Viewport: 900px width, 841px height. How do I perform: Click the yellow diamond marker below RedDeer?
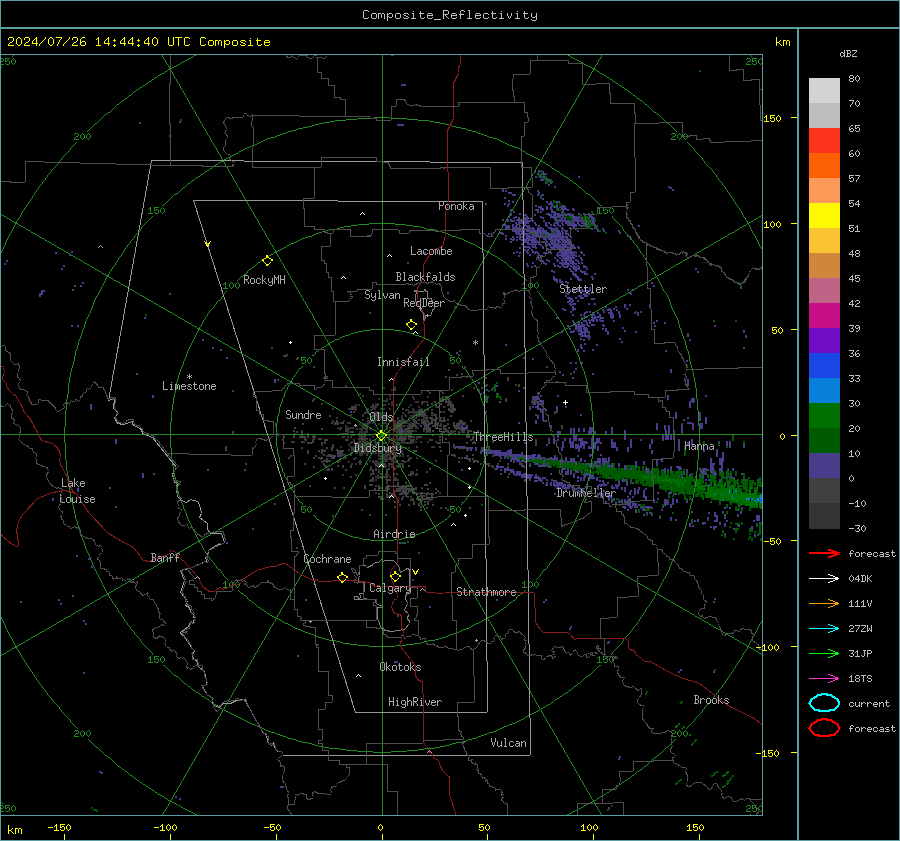coord(411,325)
